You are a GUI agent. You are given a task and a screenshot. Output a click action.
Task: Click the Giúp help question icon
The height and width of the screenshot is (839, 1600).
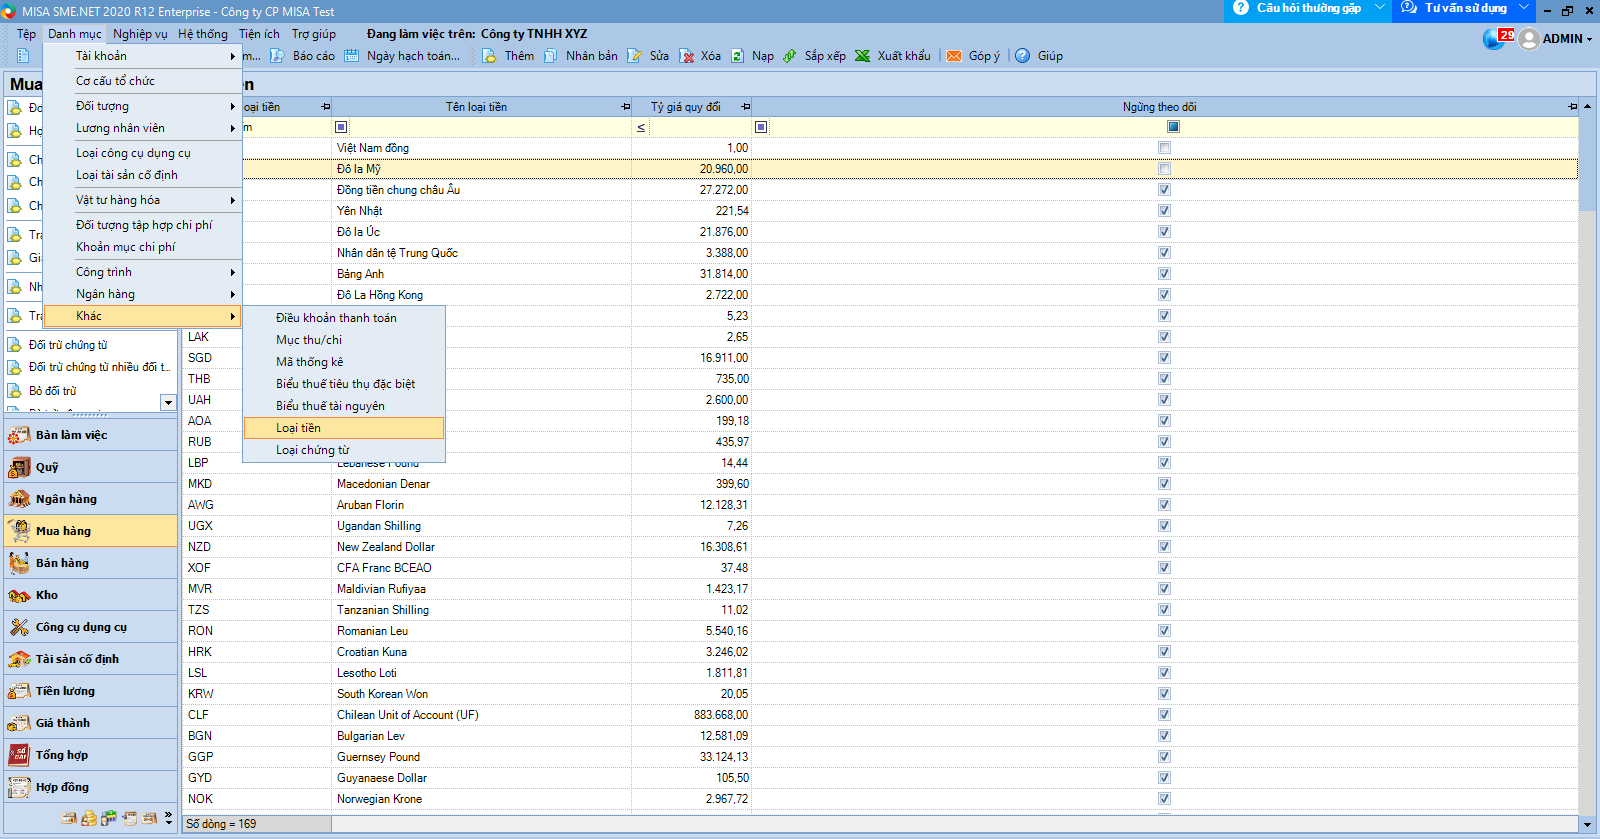1023,56
